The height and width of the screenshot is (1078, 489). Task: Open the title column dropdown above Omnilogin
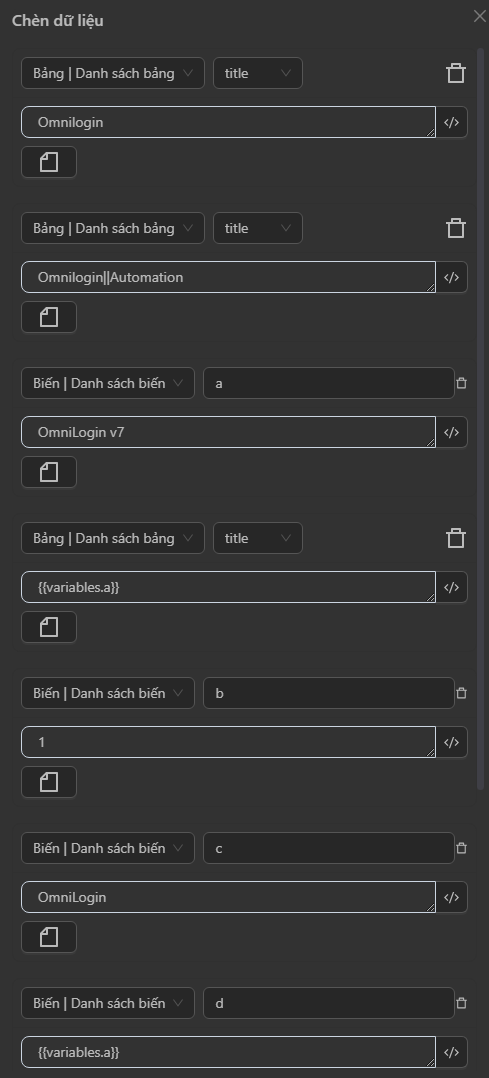click(x=258, y=73)
